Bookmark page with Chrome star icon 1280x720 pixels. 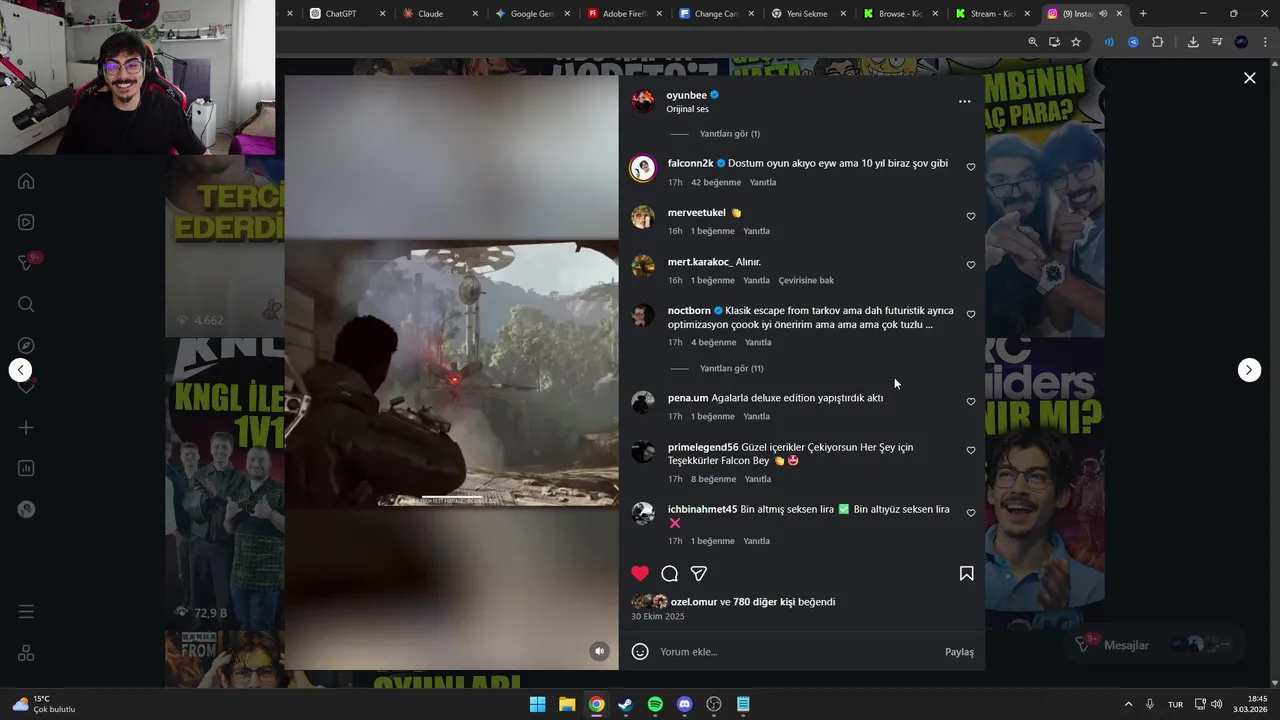click(x=1076, y=42)
